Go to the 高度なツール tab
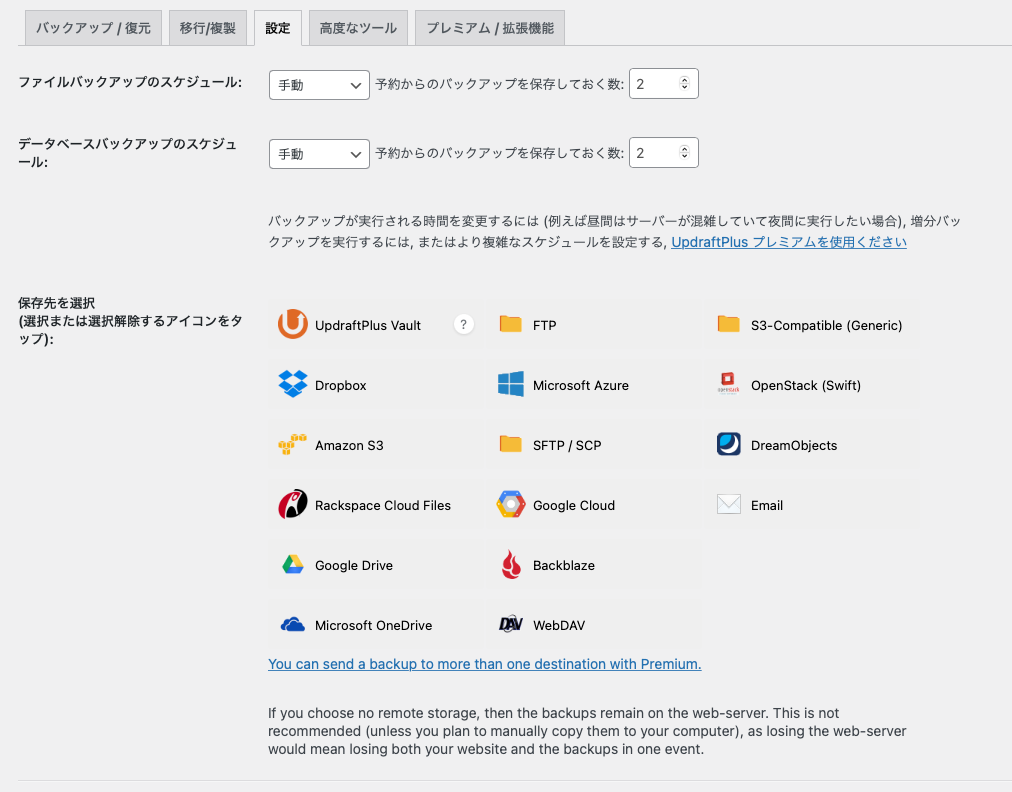The height and width of the screenshot is (792, 1012). 358,28
